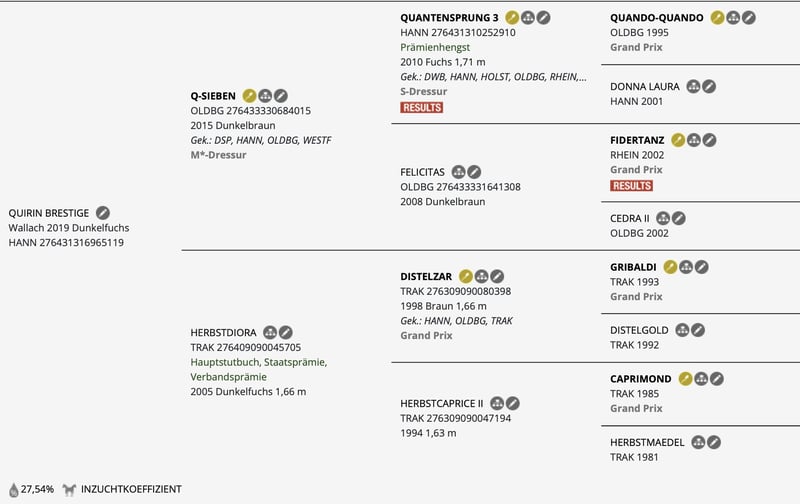Image resolution: width=800 pixels, height=504 pixels.
Task: Click the gold icon beside Gribaldi
Action: pyautogui.click(x=670, y=267)
